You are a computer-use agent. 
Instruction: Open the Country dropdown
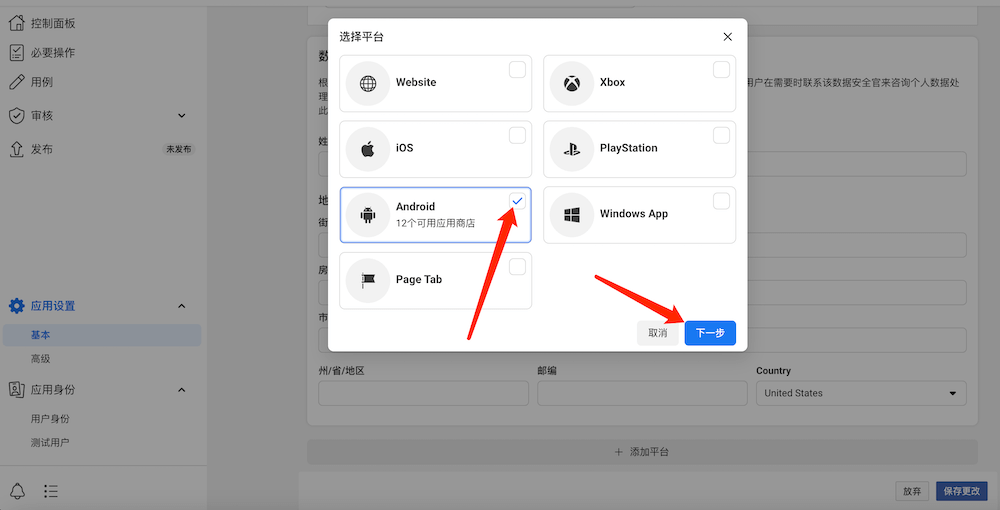coord(861,393)
